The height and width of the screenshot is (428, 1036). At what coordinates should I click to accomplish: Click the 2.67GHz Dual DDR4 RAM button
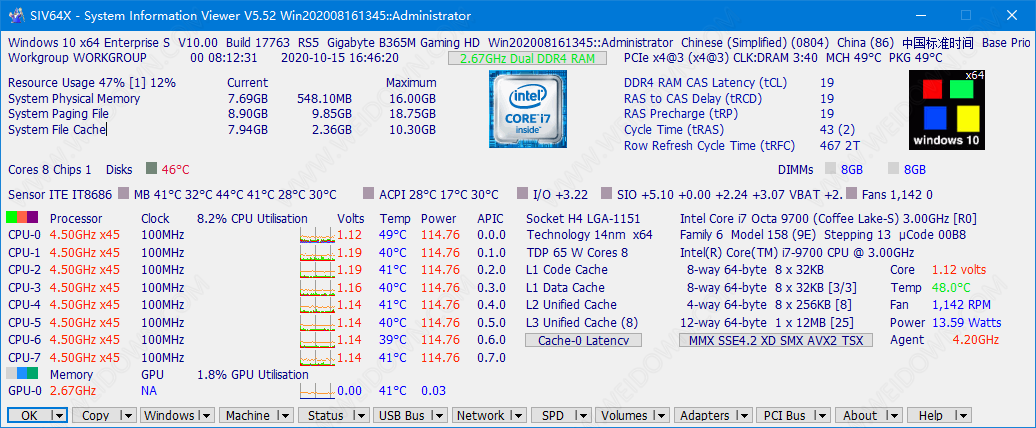(x=527, y=58)
